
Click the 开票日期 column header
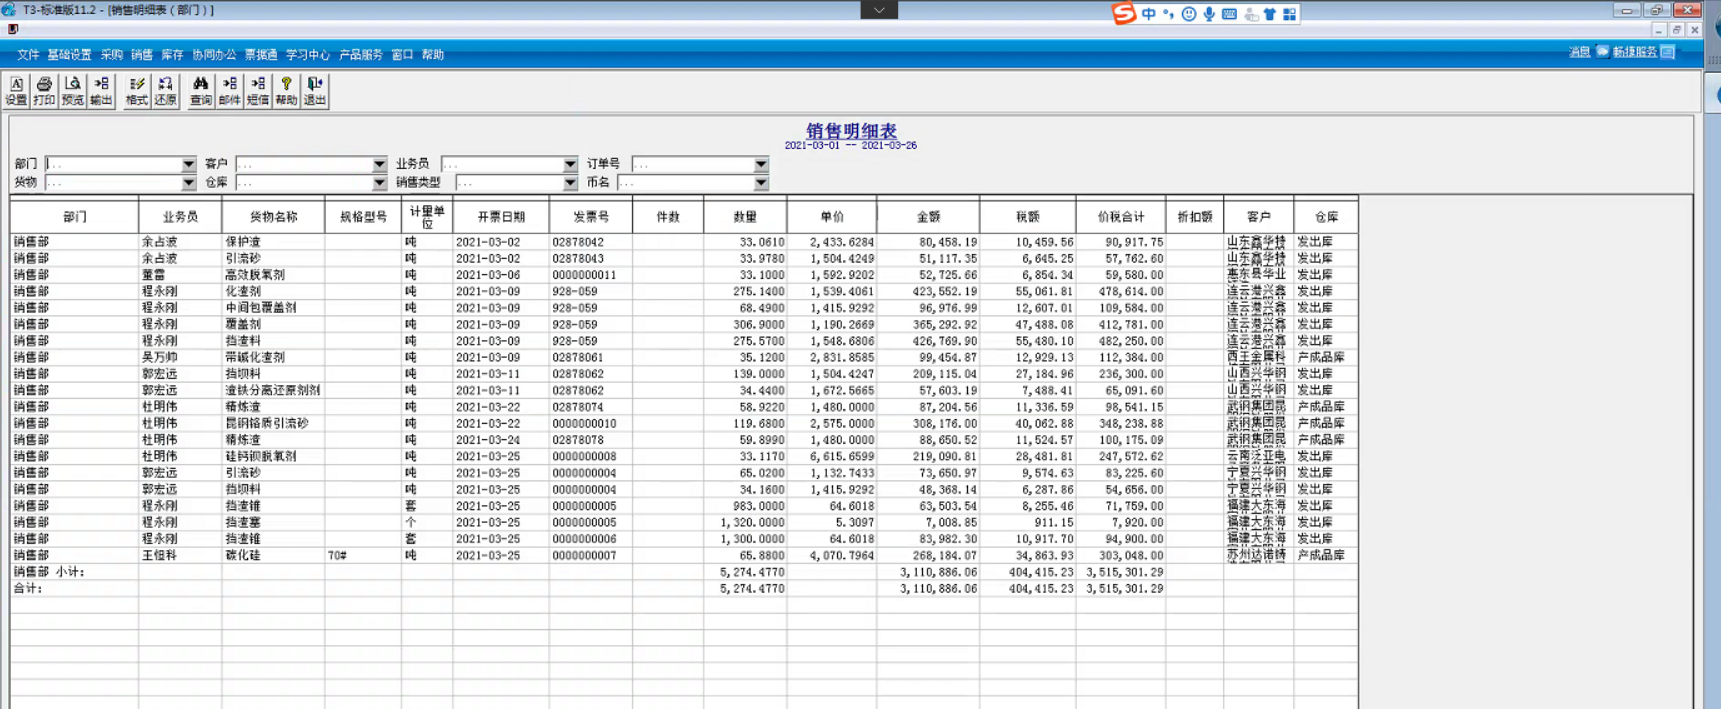point(501,216)
